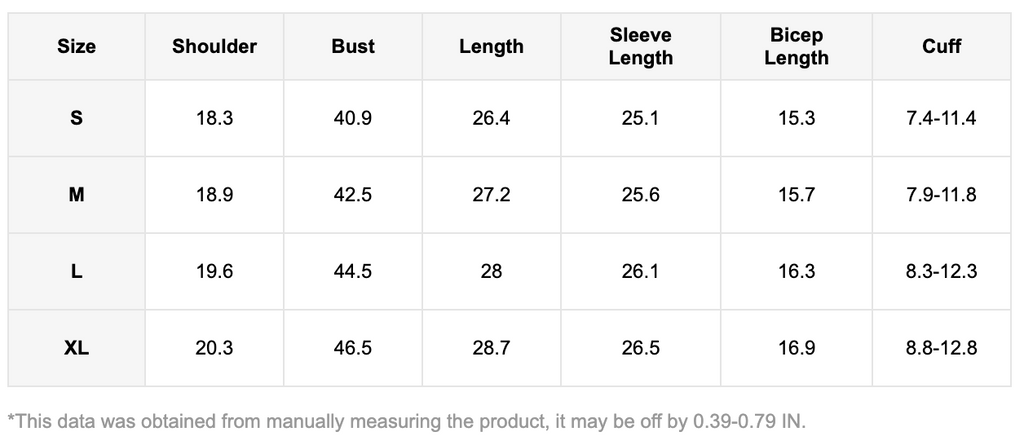1024x445 pixels.
Task: Click the Length column header
Action: coord(491,46)
